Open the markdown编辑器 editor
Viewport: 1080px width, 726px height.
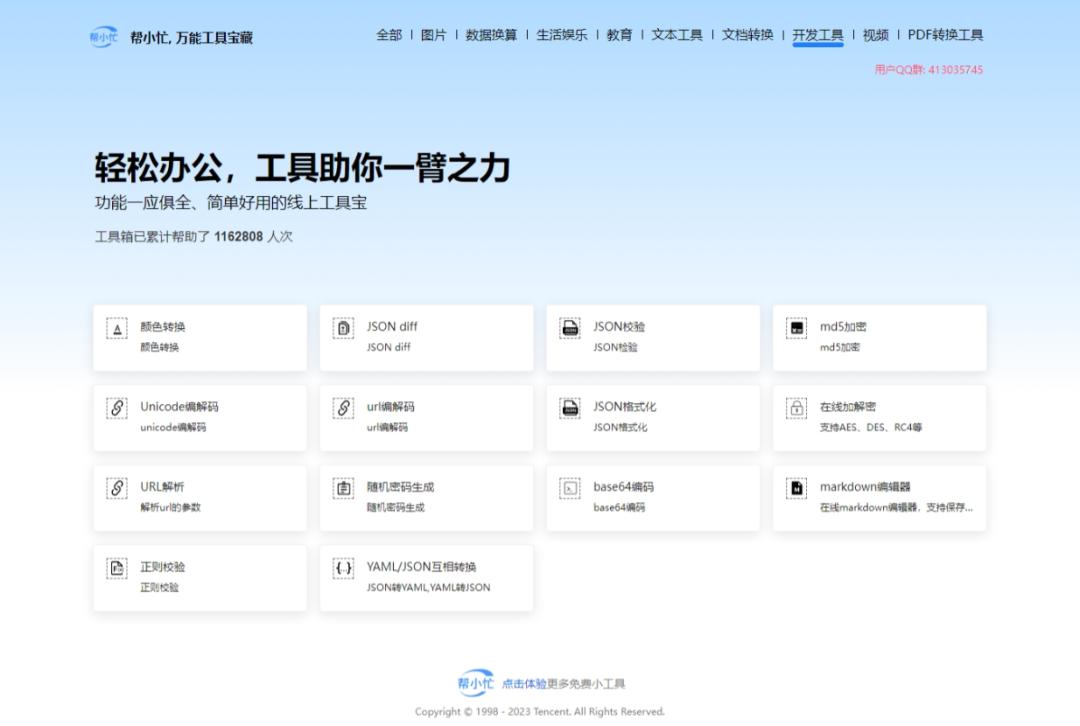pos(878,497)
